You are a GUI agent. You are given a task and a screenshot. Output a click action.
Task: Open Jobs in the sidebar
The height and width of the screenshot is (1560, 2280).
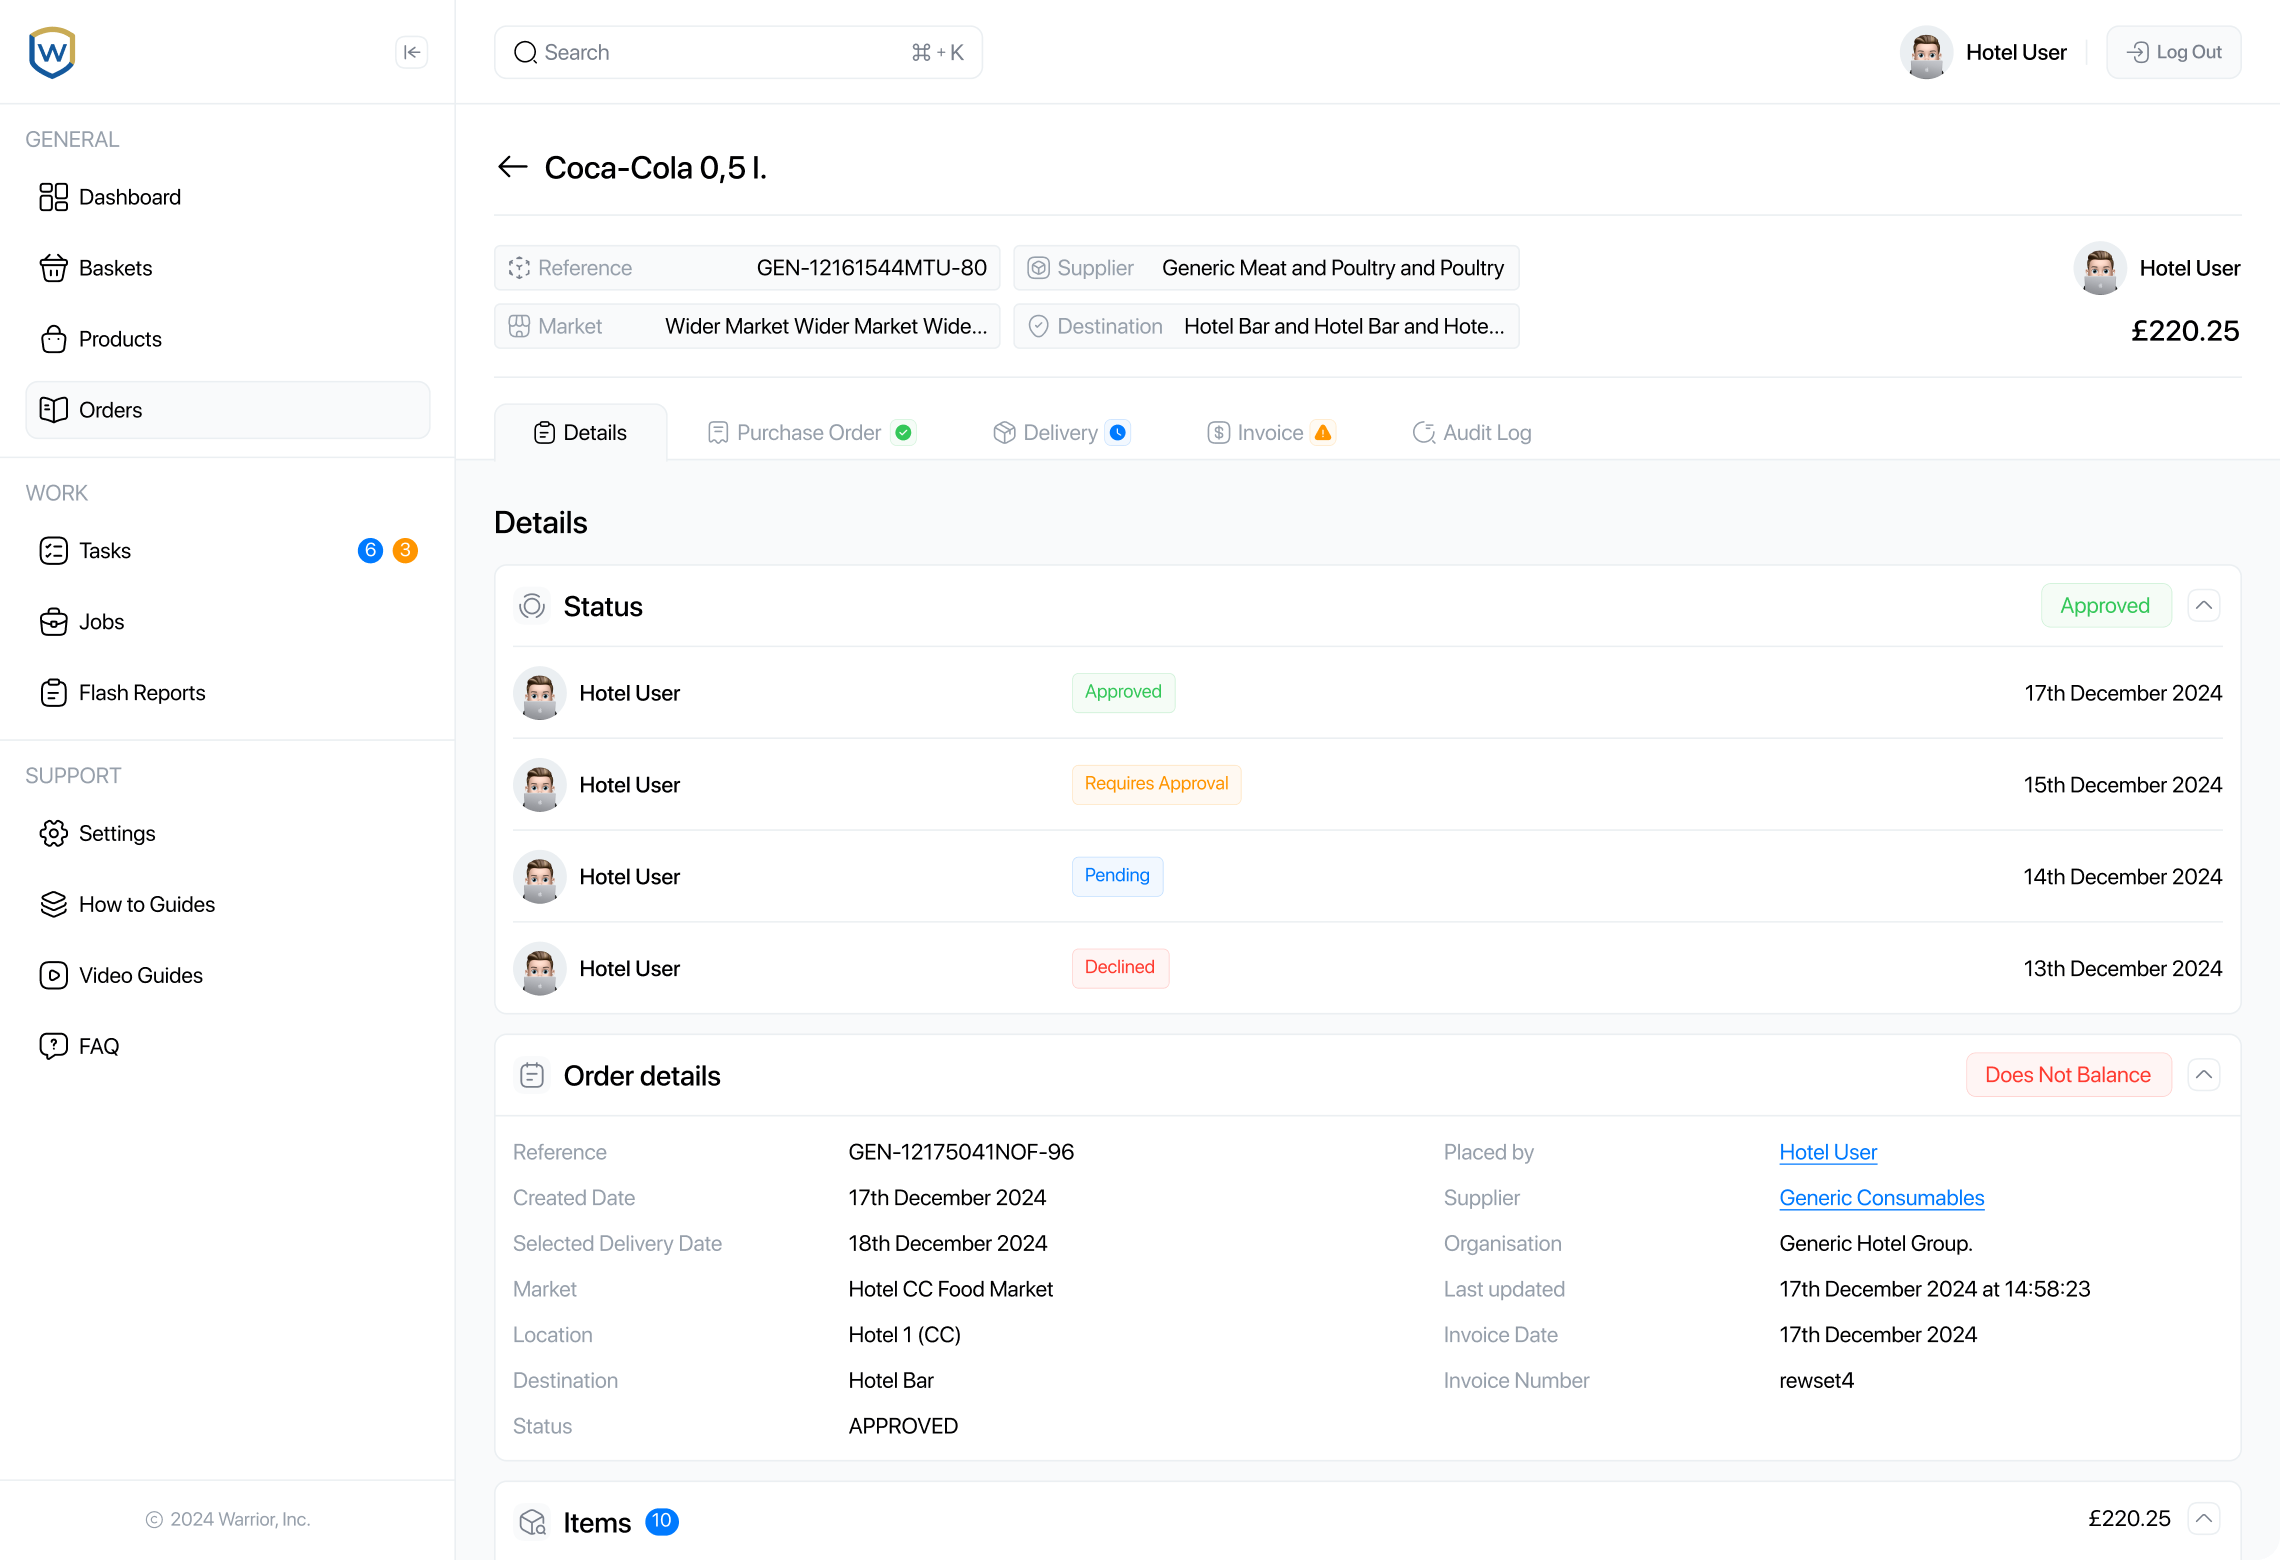(227, 622)
